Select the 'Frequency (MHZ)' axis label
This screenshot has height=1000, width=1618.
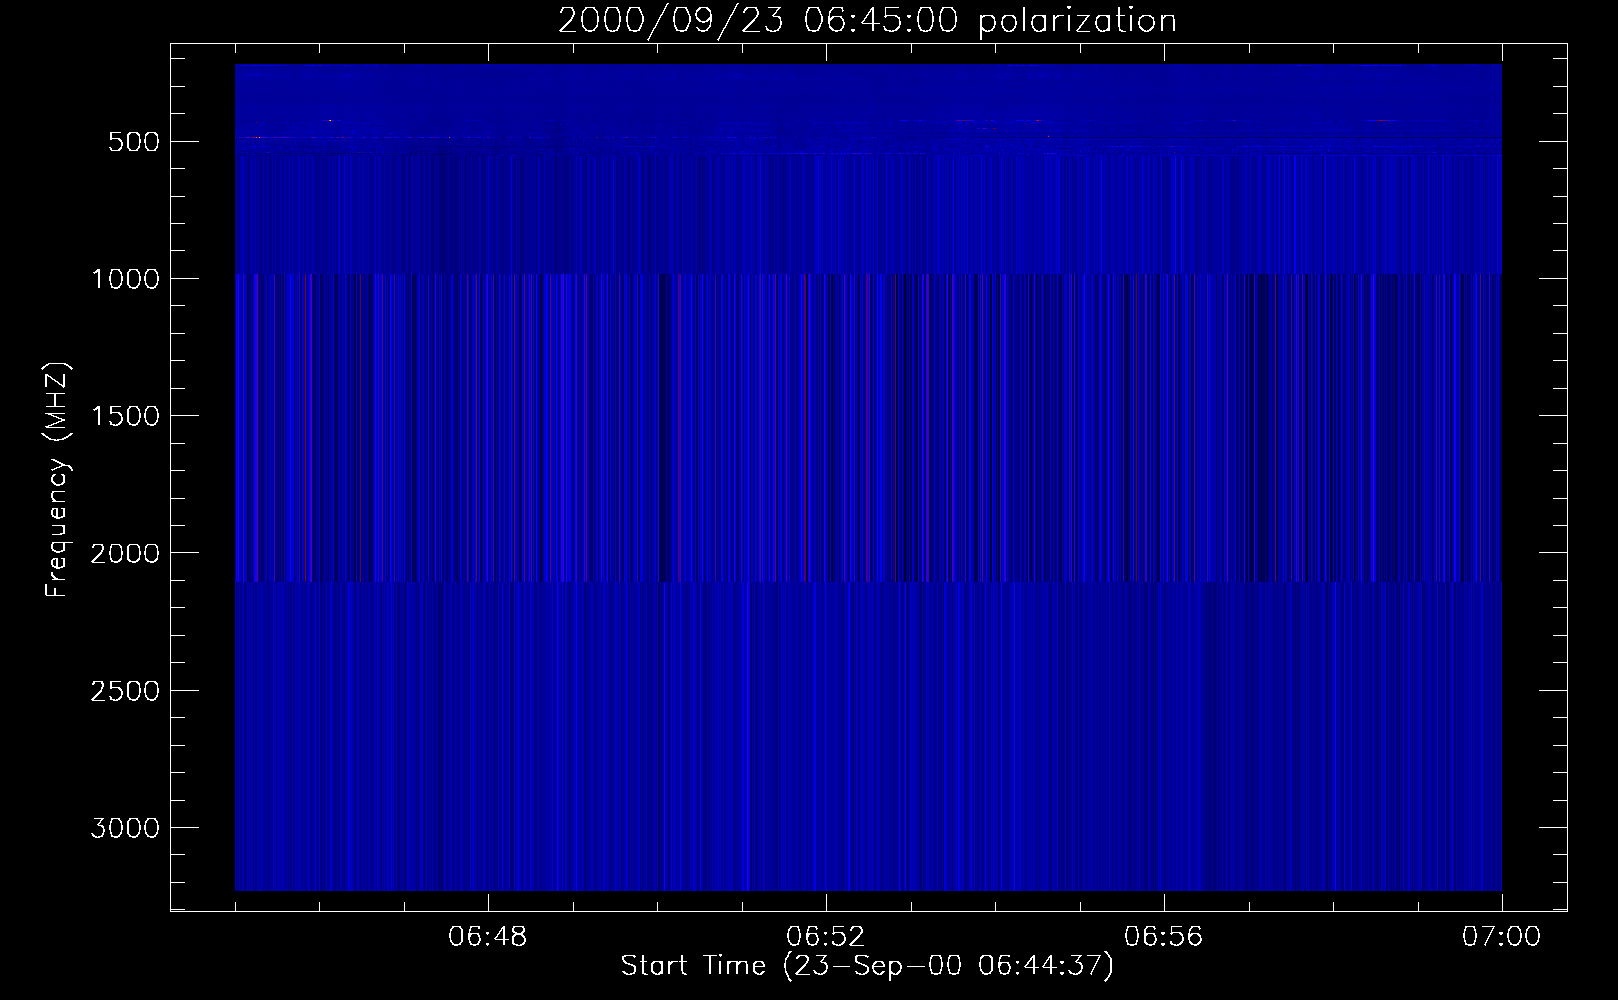tap(58, 480)
